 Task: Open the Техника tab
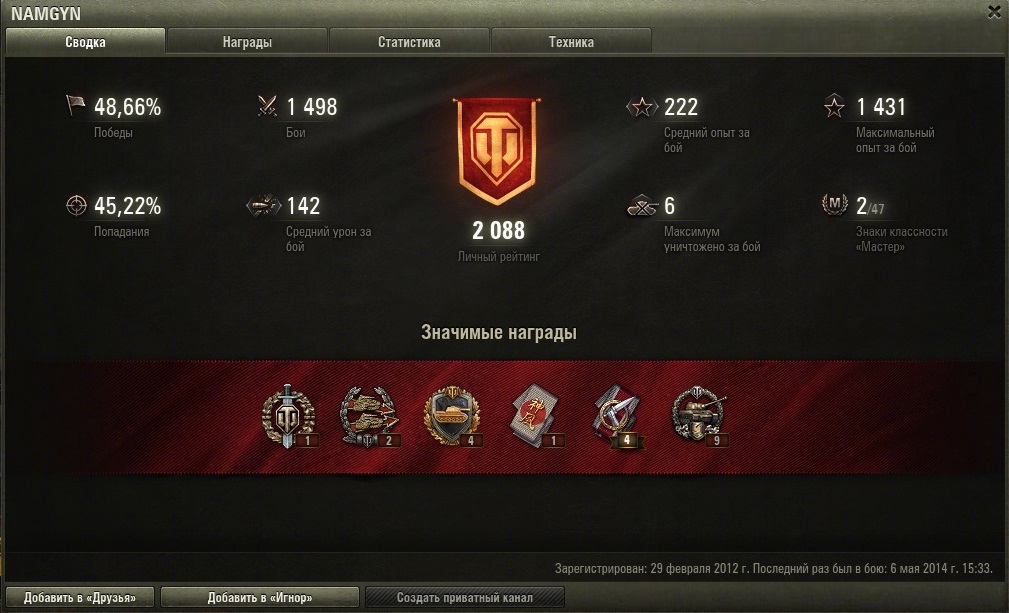click(571, 42)
